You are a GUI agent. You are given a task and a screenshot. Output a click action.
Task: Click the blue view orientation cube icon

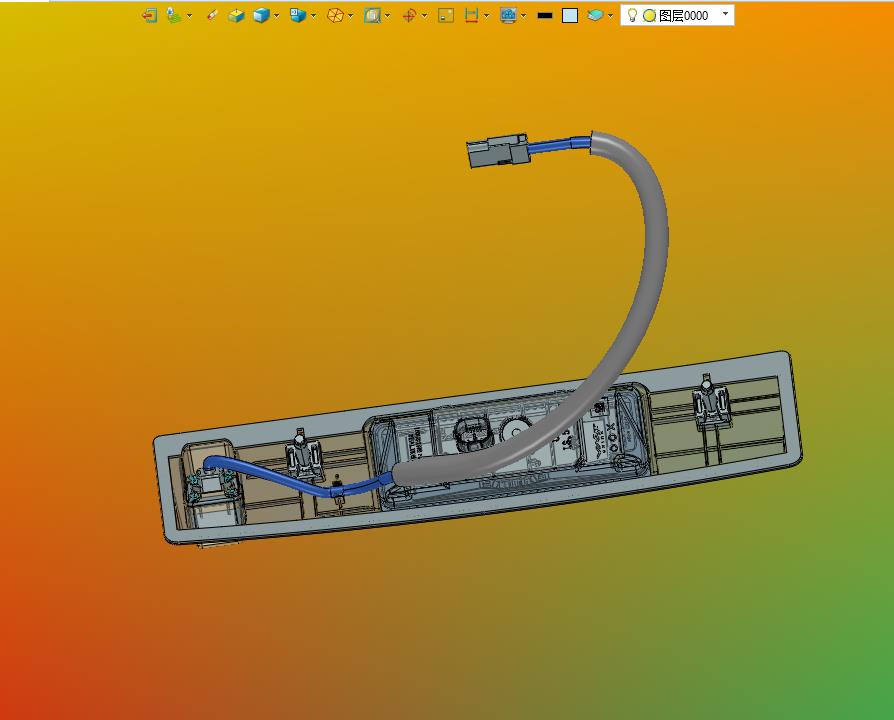tap(298, 15)
